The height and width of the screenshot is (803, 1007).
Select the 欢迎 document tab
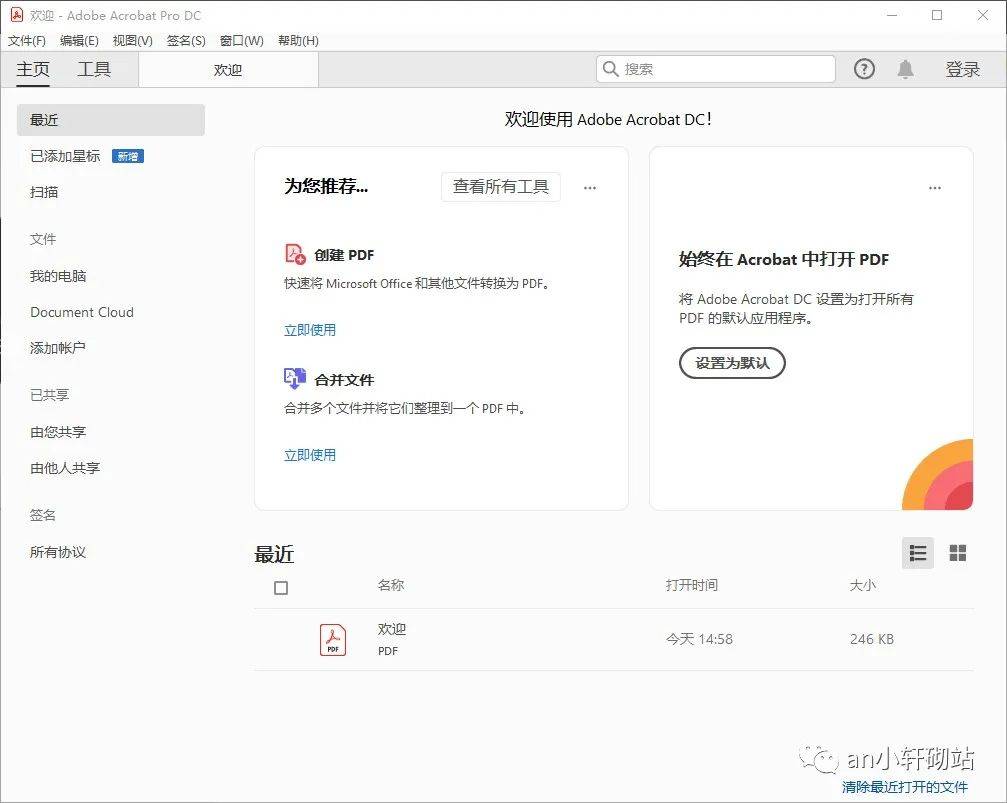click(228, 69)
